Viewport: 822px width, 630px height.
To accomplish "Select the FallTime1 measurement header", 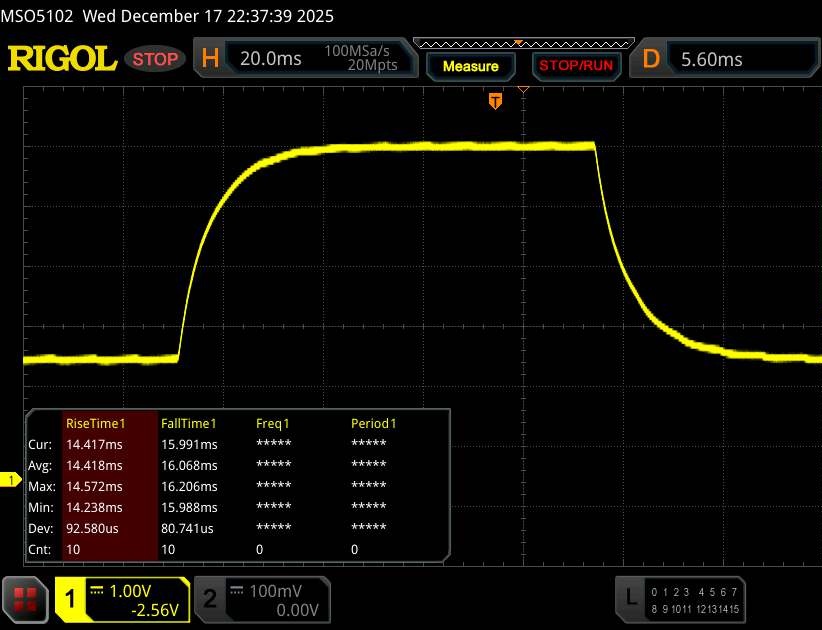I will 189,423.
